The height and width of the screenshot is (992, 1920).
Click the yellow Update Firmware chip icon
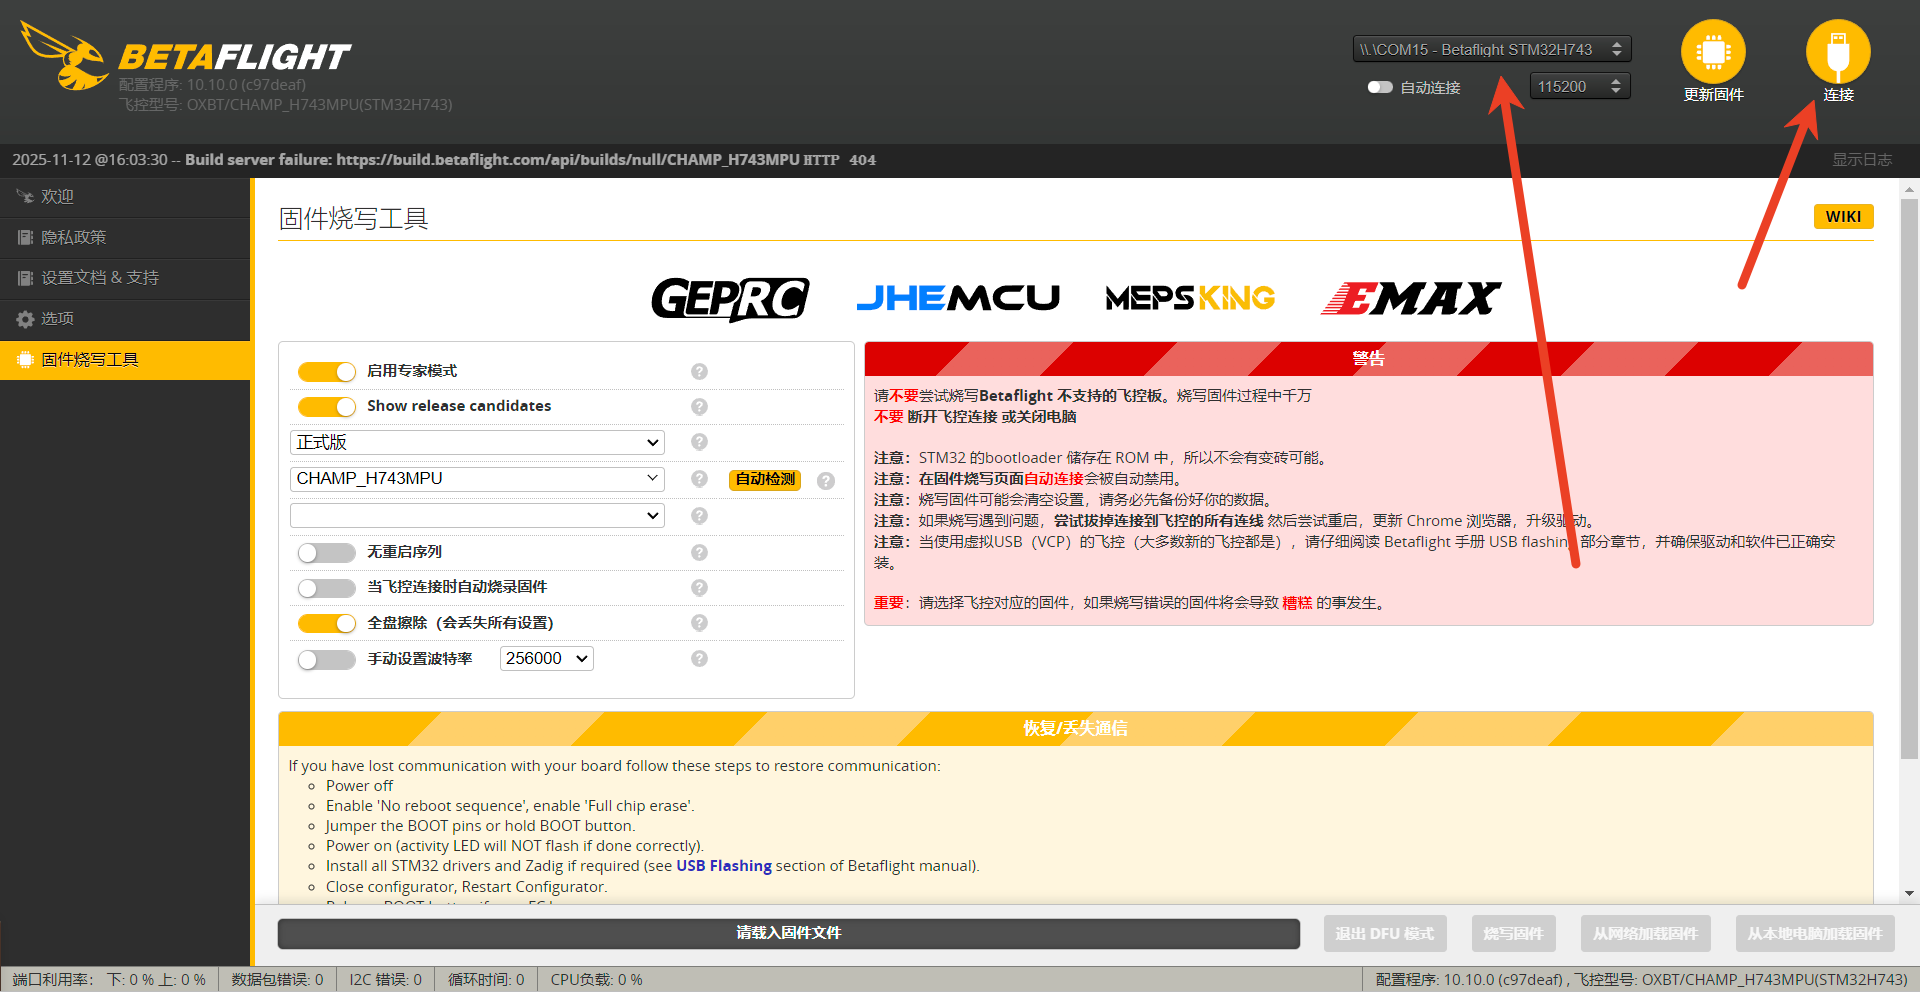pyautogui.click(x=1712, y=52)
